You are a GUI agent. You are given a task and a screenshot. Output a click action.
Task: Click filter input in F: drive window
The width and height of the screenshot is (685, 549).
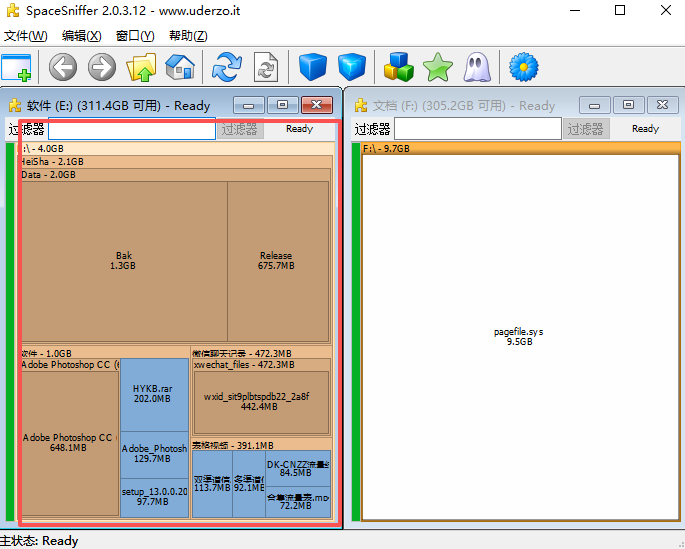point(477,129)
